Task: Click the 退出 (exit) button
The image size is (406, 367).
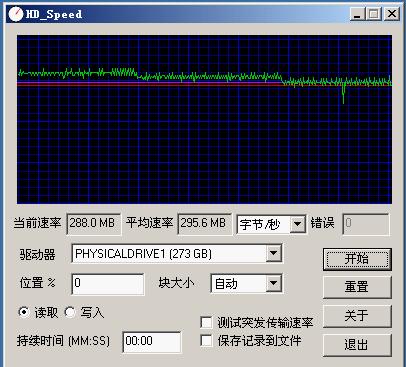Action: pos(357,345)
